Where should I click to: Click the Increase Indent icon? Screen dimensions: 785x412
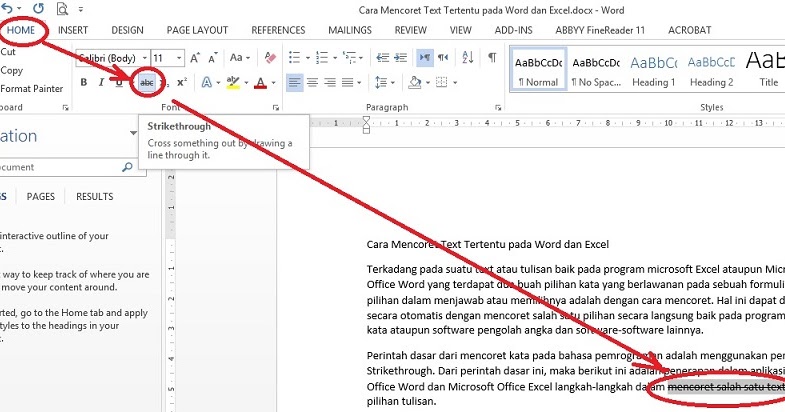[401, 58]
